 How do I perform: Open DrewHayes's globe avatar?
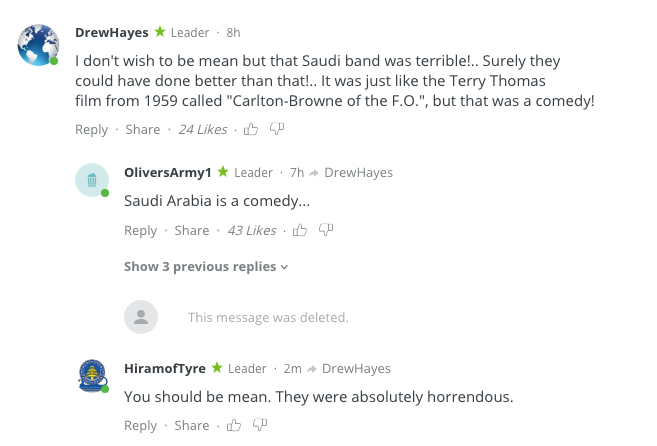point(39,44)
